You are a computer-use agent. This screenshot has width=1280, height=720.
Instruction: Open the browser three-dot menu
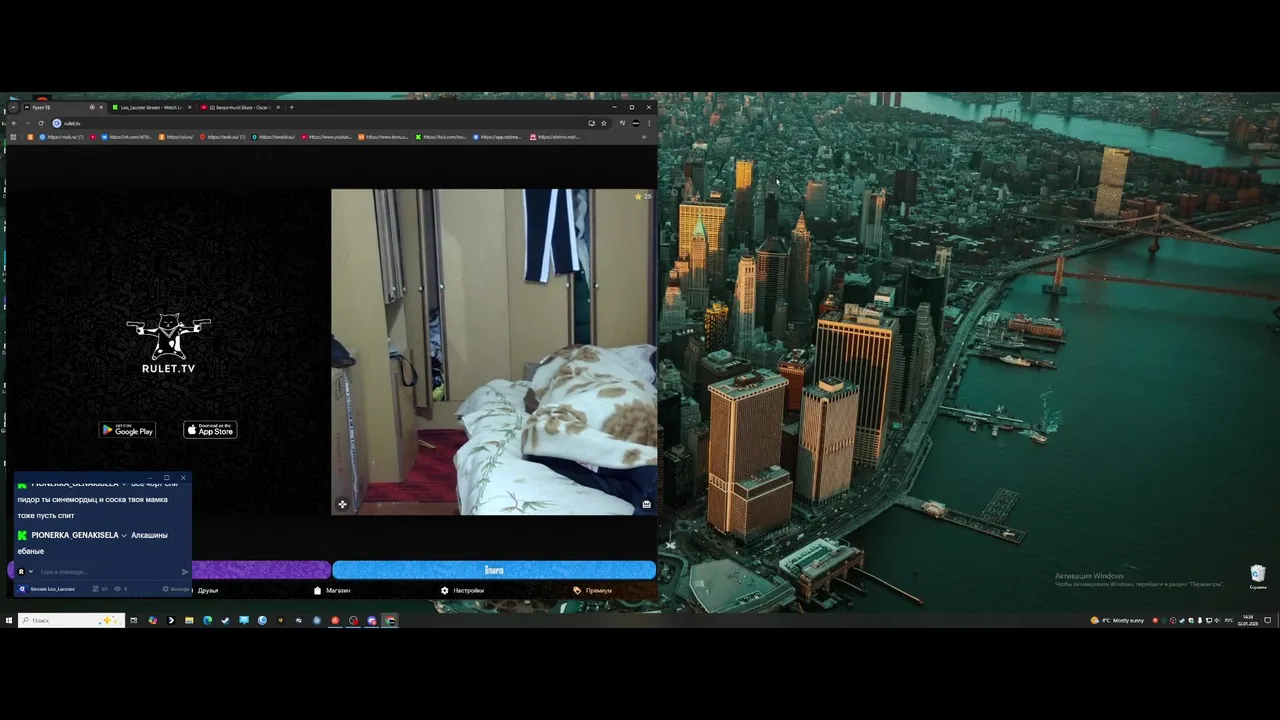tap(649, 123)
